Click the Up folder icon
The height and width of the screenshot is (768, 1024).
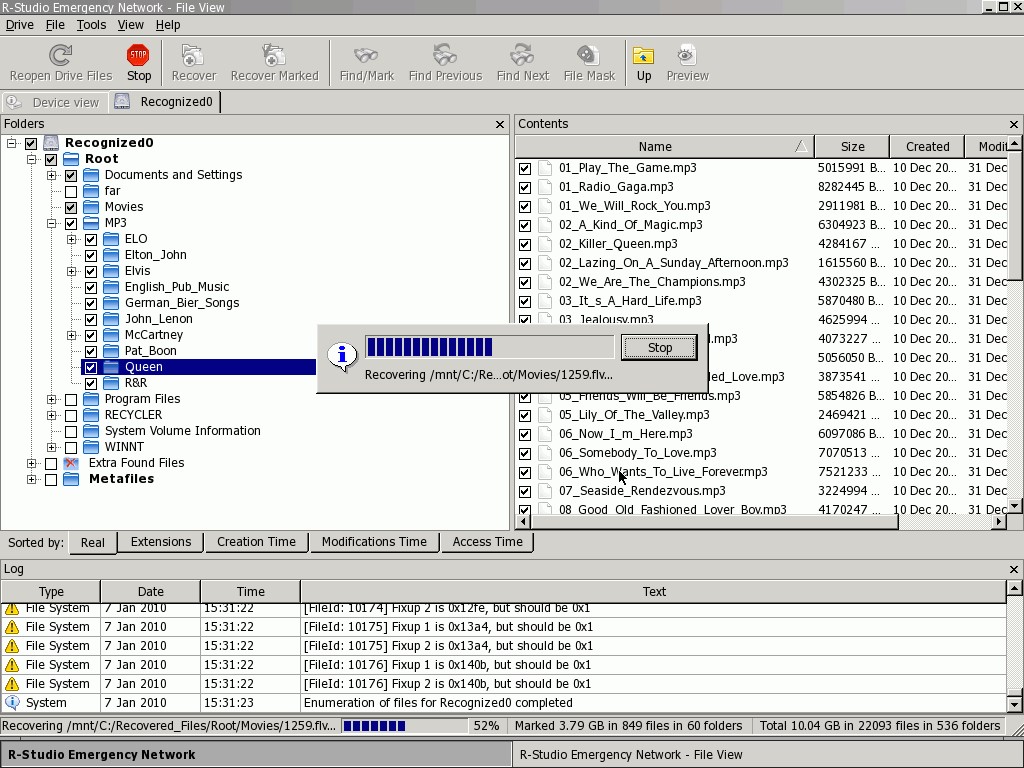pyautogui.click(x=643, y=55)
